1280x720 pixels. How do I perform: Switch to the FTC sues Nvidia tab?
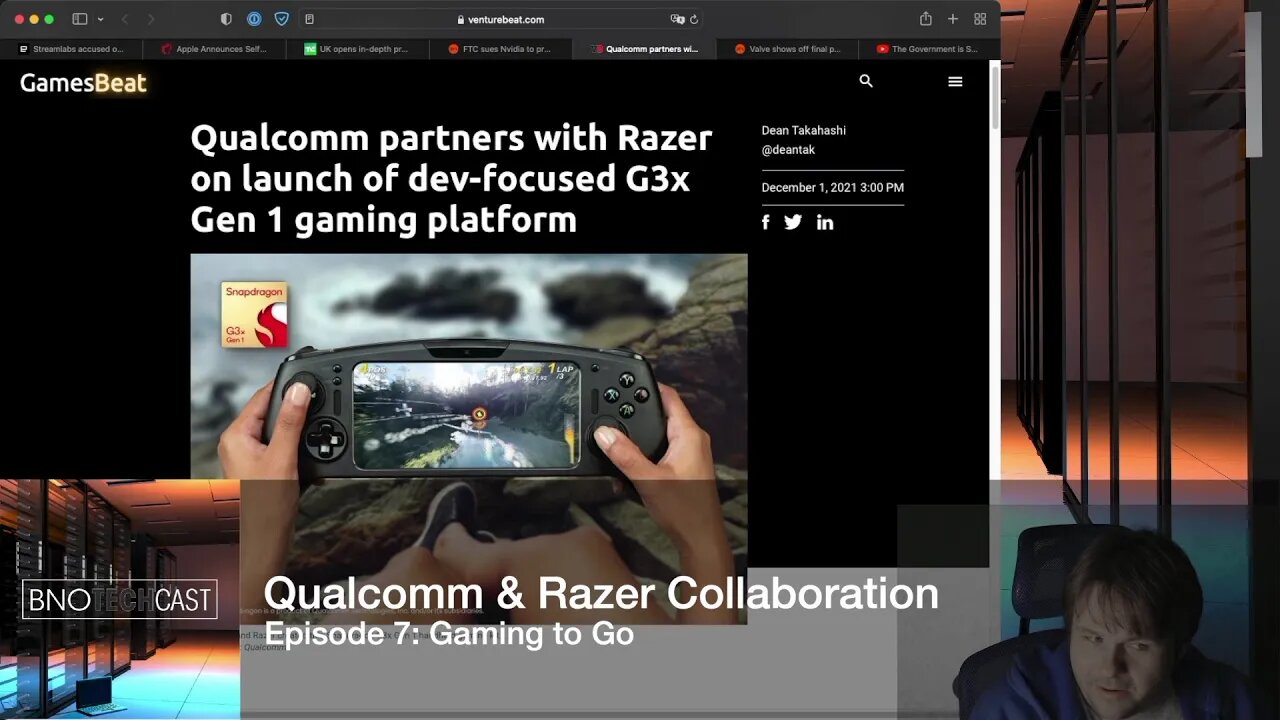pyautogui.click(x=500, y=48)
